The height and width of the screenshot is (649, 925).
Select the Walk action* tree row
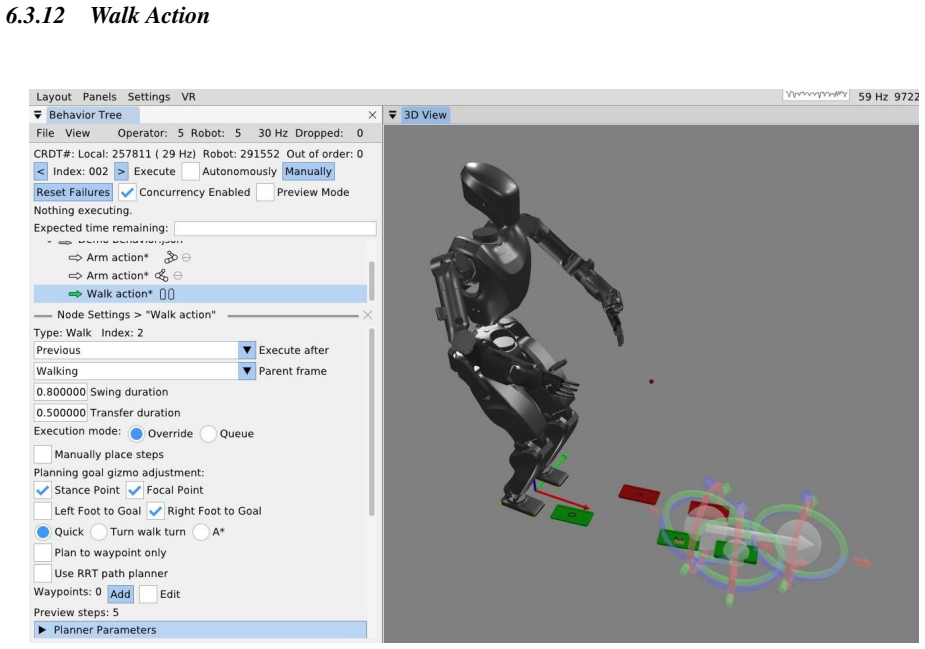pos(200,294)
